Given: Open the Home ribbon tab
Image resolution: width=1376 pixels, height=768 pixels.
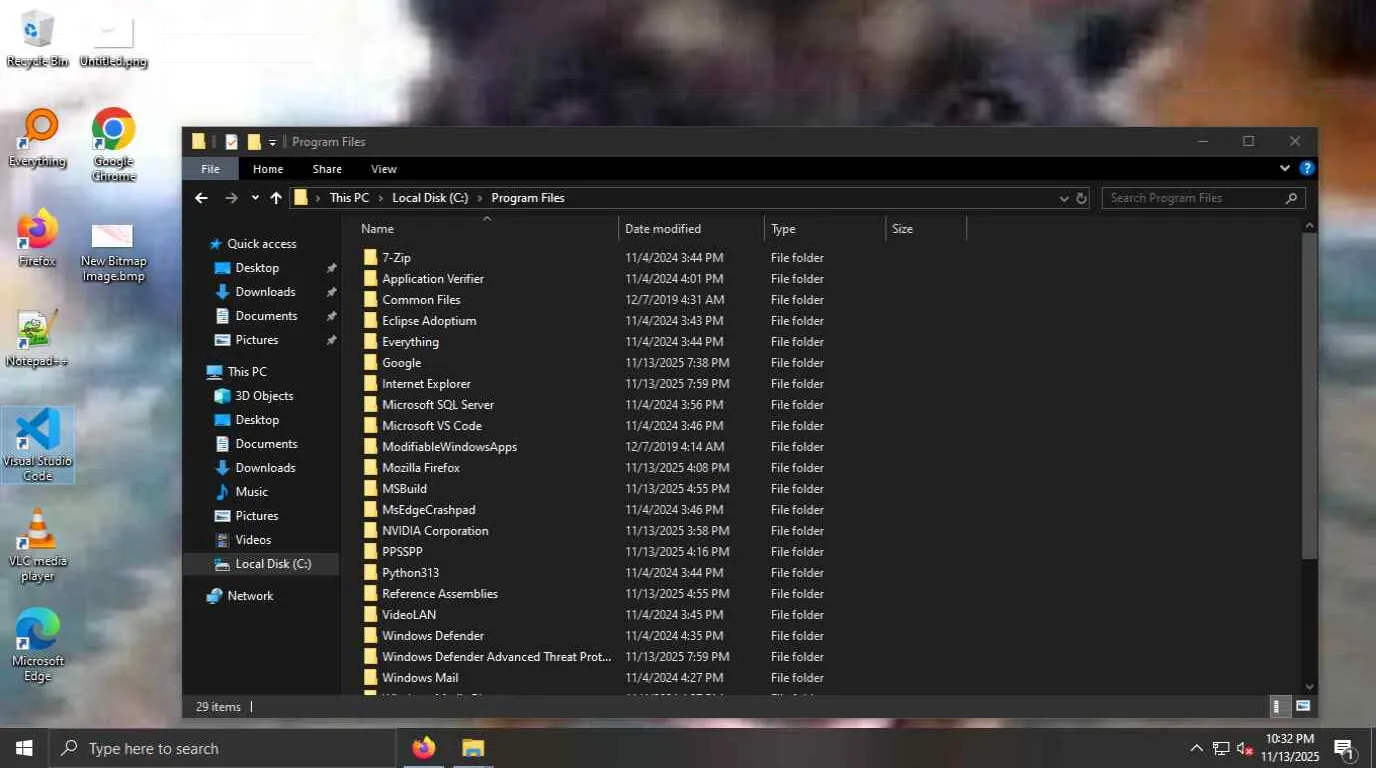Looking at the screenshot, I should (268, 169).
